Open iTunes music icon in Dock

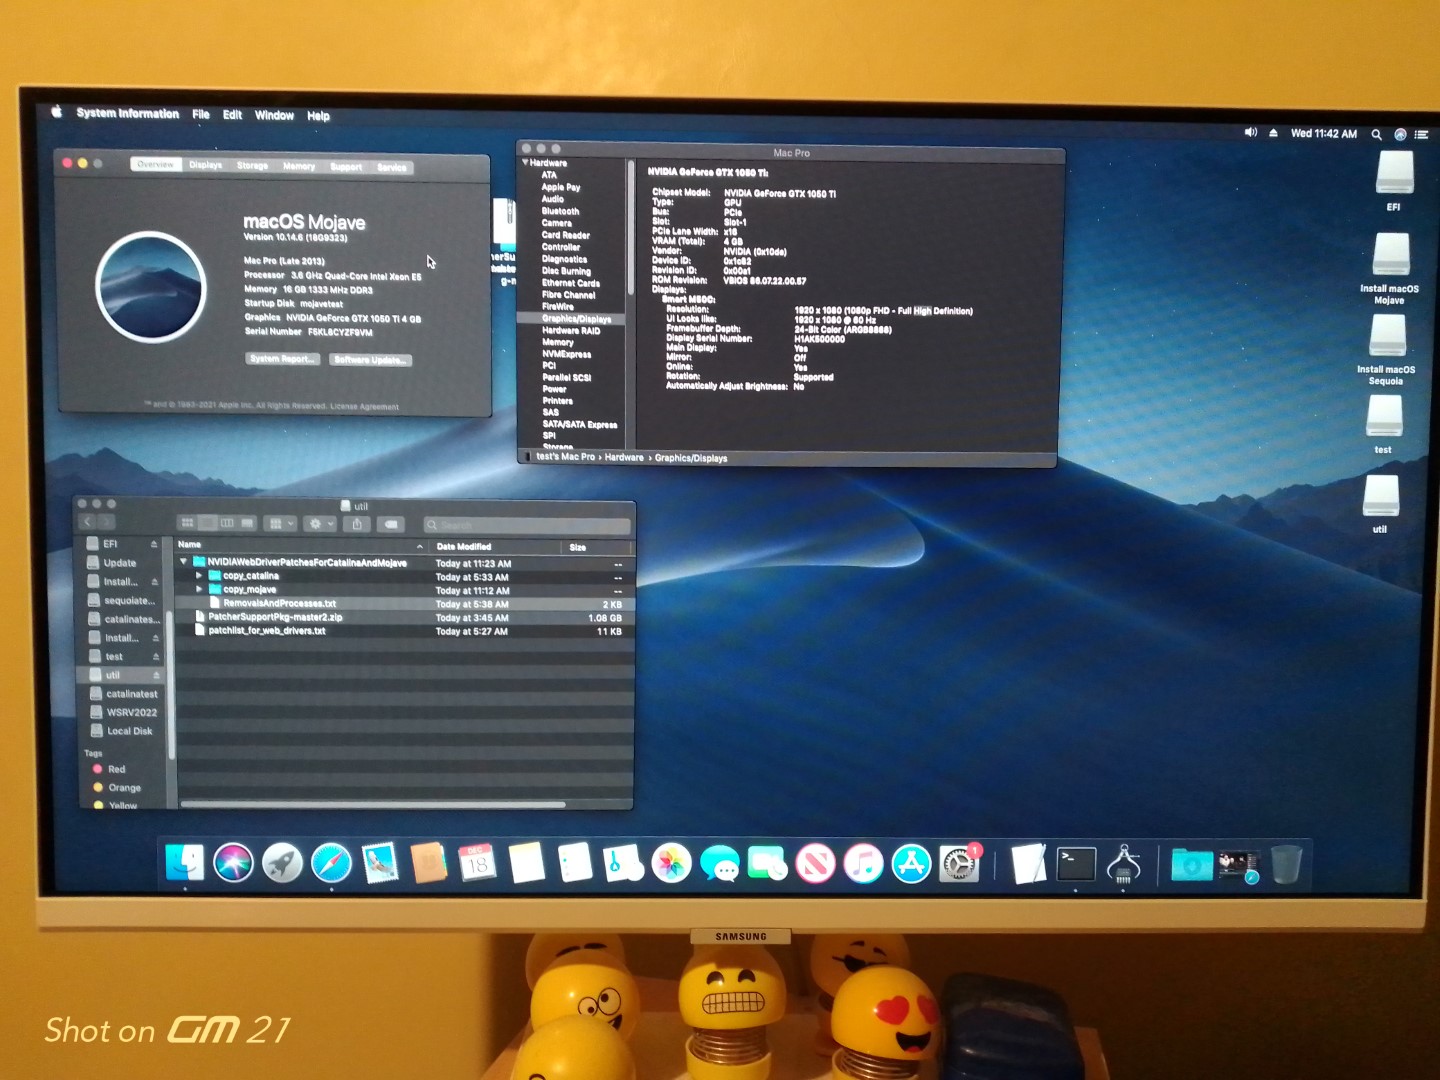[x=863, y=863]
